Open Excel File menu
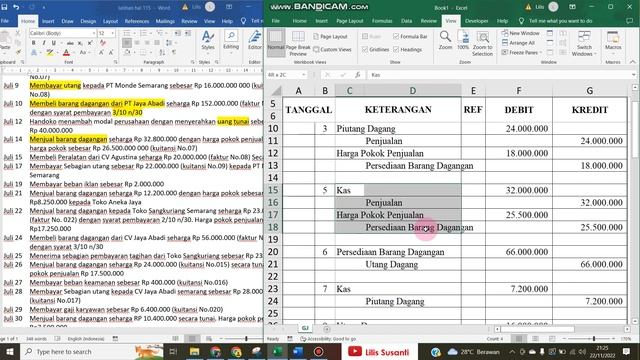This screenshot has width=640, height=360. point(276,21)
